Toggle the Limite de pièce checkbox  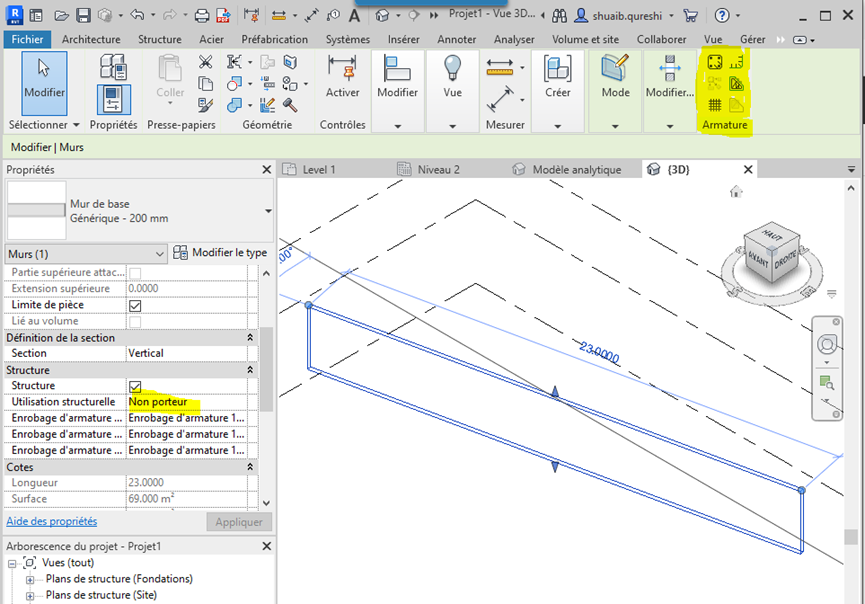135,305
